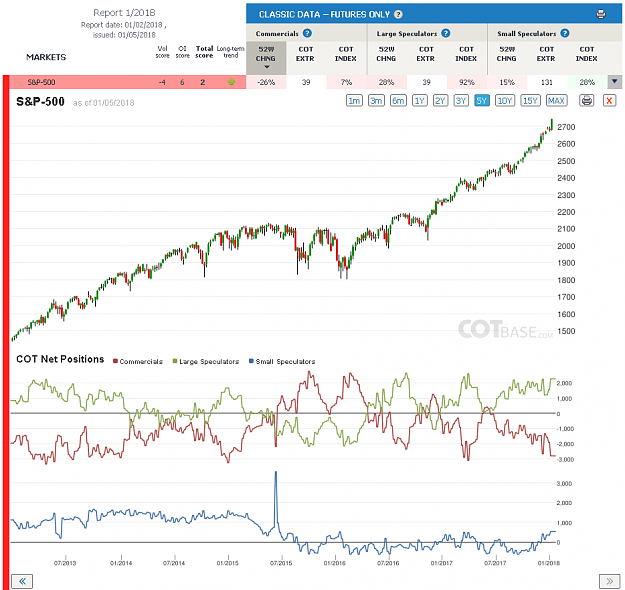Print the S&P-500 chart

(x=587, y=100)
